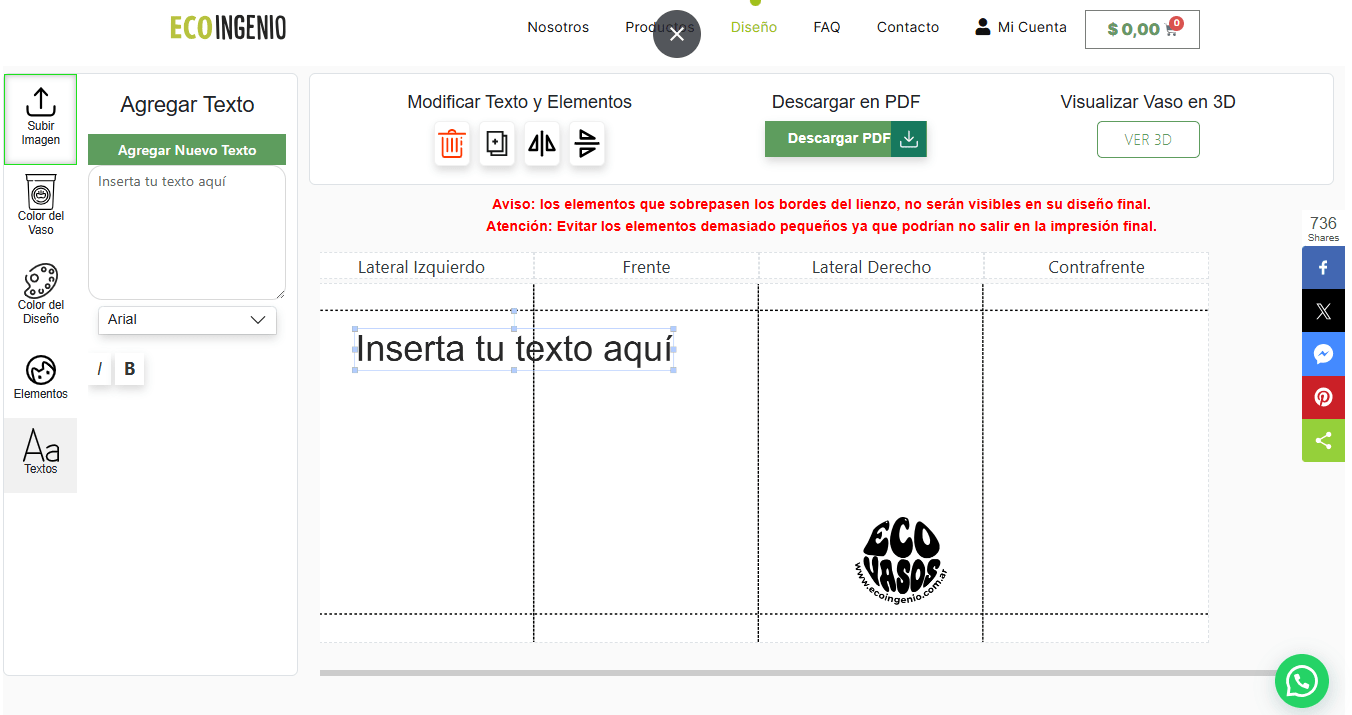
Task: Open the Mi Cuenta account menu
Action: coord(1021,27)
